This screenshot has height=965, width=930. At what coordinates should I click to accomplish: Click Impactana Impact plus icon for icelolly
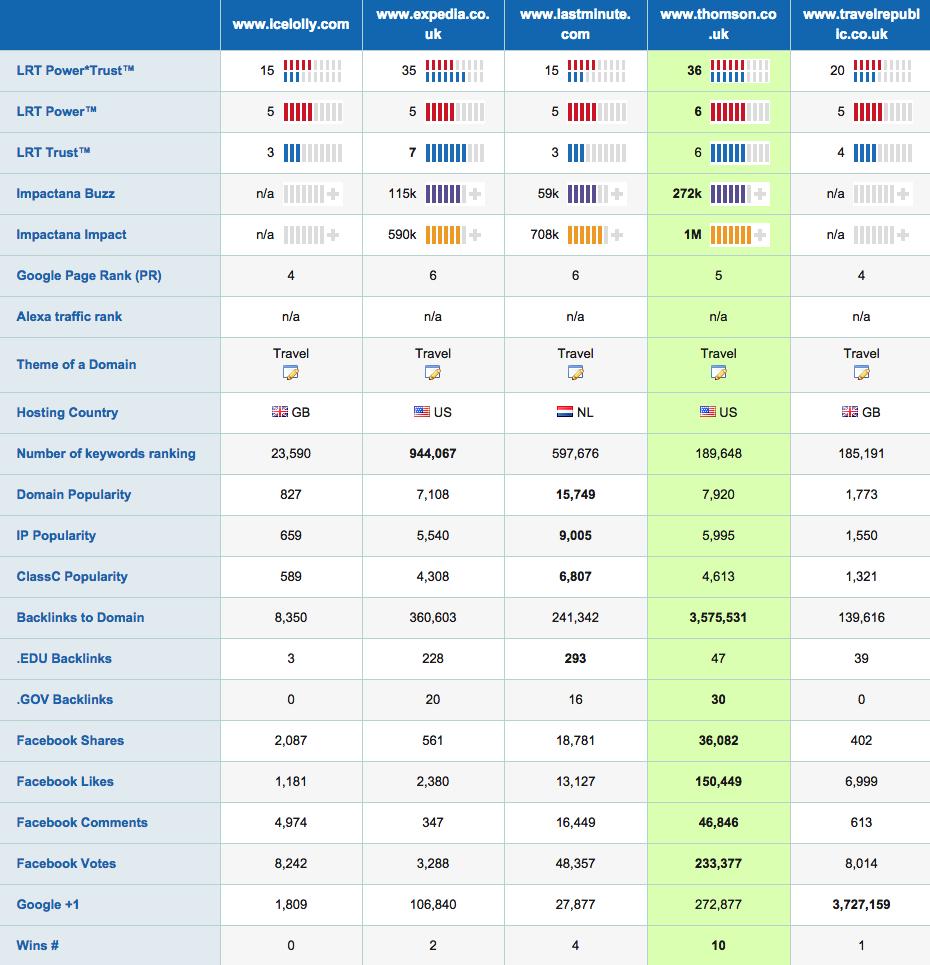point(333,234)
